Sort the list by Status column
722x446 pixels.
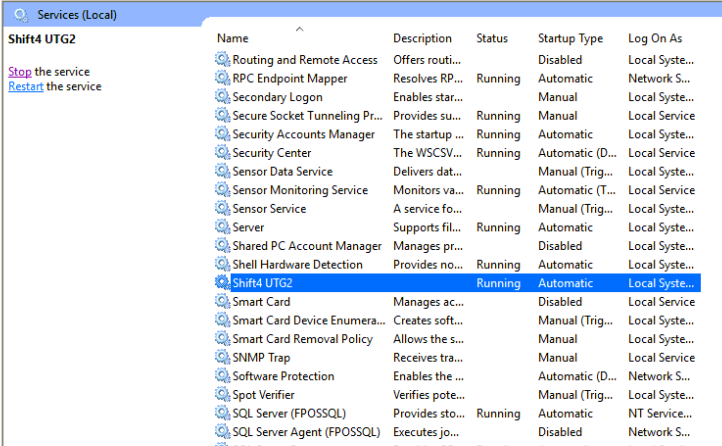[492, 39]
